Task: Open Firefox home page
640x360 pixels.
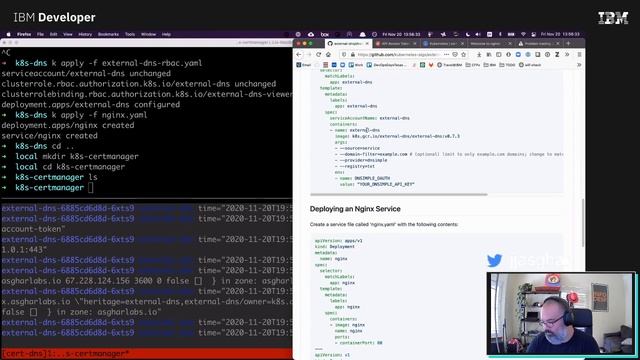Action: (328, 55)
